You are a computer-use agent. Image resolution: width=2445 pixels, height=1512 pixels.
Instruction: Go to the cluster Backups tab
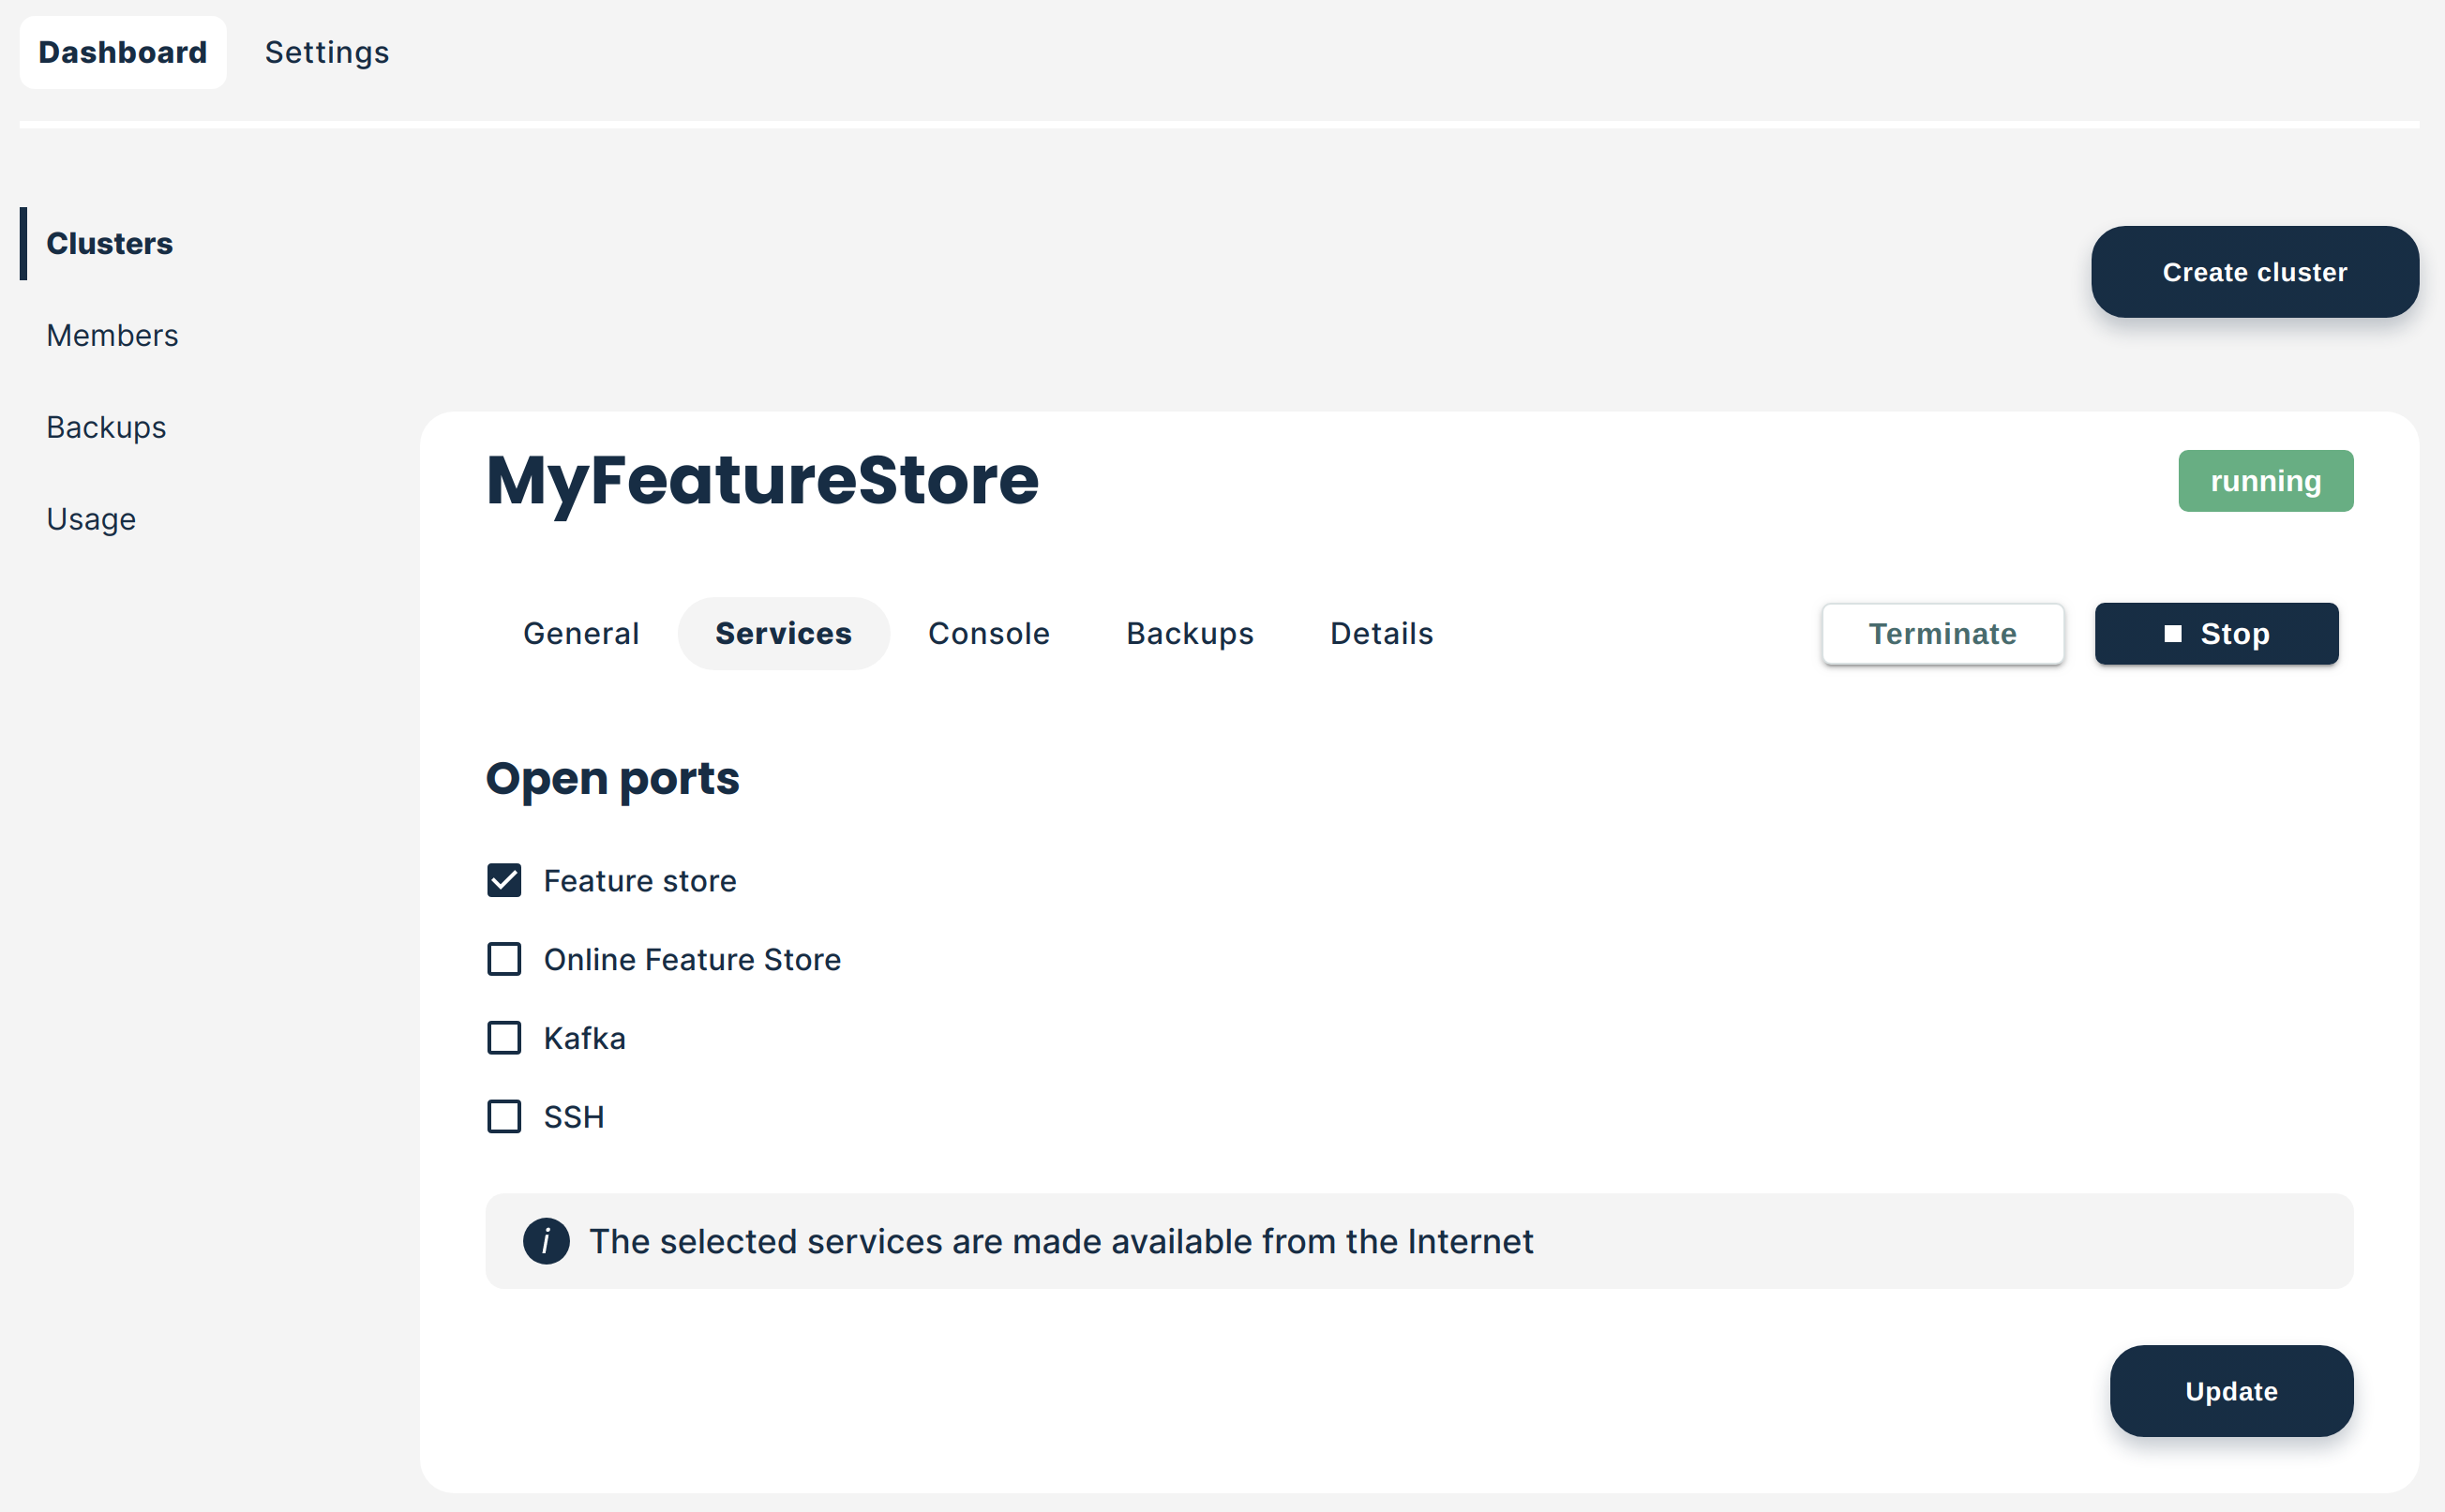click(1190, 634)
